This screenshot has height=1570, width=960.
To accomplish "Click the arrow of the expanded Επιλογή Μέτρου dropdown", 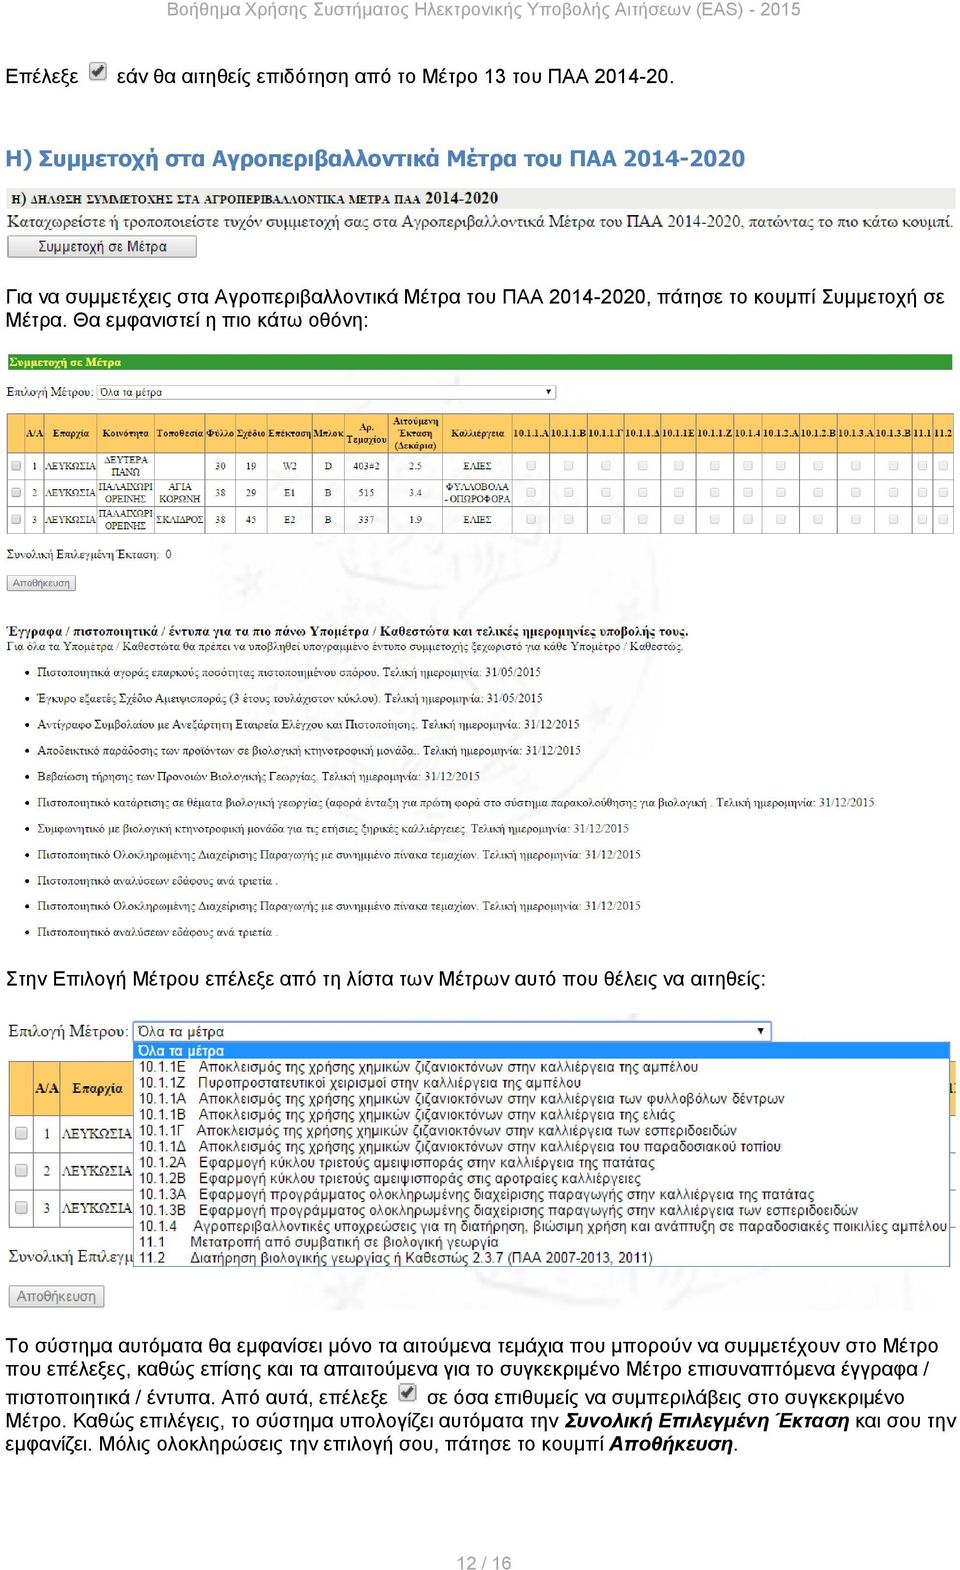I will pos(761,1031).
